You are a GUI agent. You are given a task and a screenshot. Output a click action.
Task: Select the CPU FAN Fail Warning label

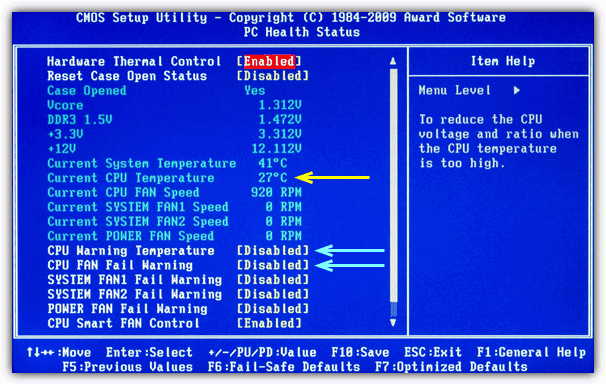coord(120,265)
